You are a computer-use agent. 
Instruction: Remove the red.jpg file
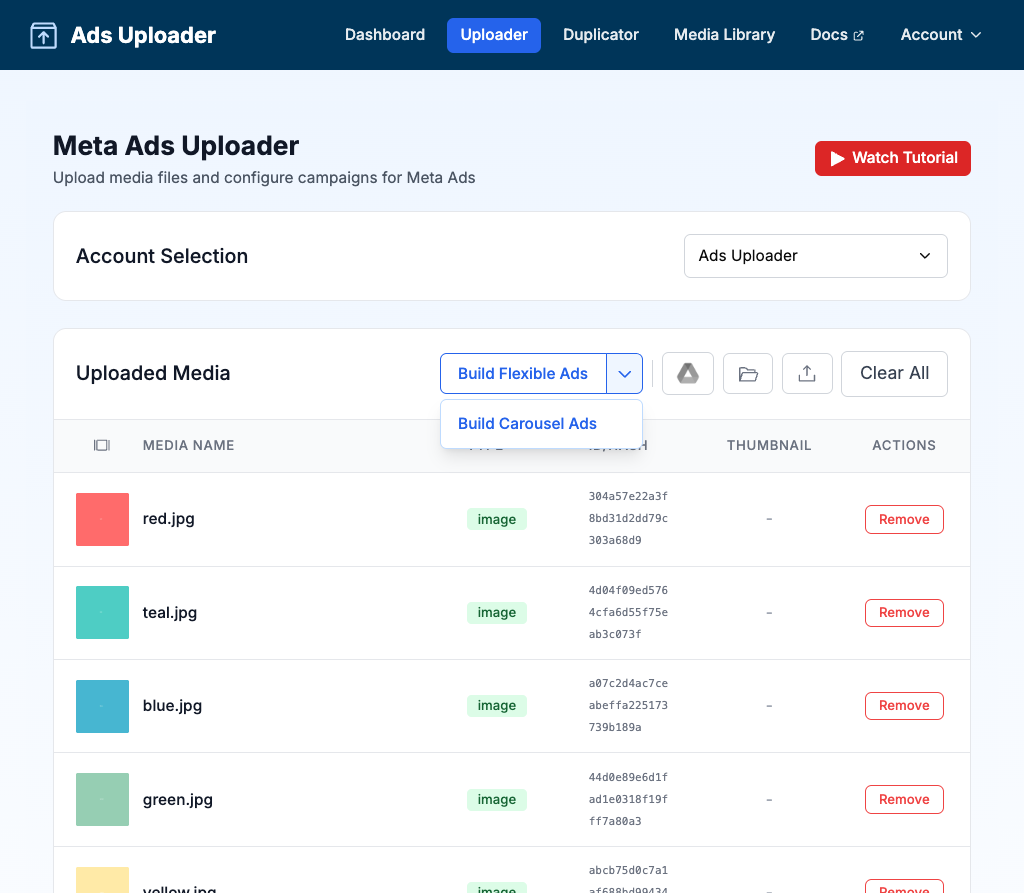904,519
